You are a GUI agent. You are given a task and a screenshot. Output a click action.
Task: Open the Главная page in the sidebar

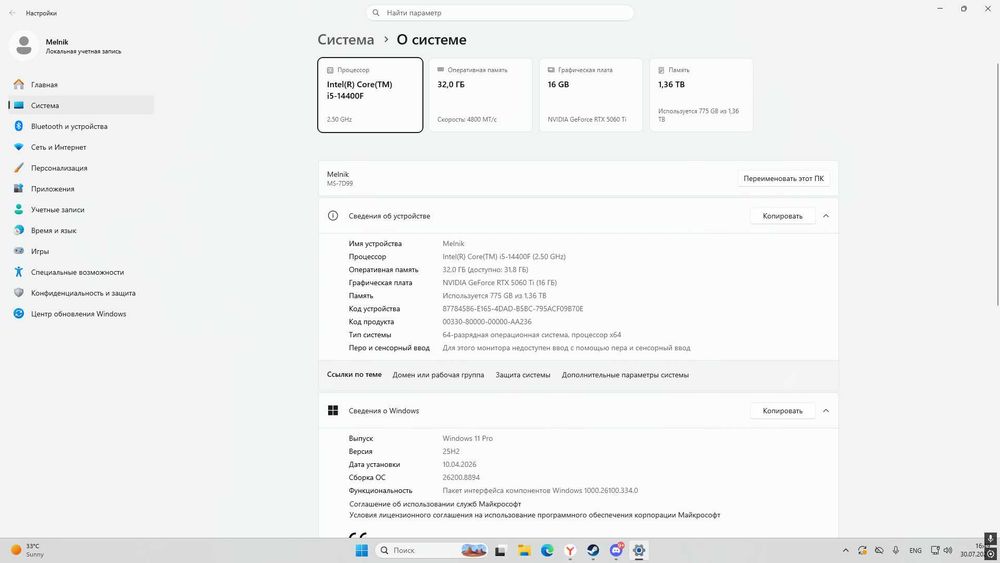81,84
